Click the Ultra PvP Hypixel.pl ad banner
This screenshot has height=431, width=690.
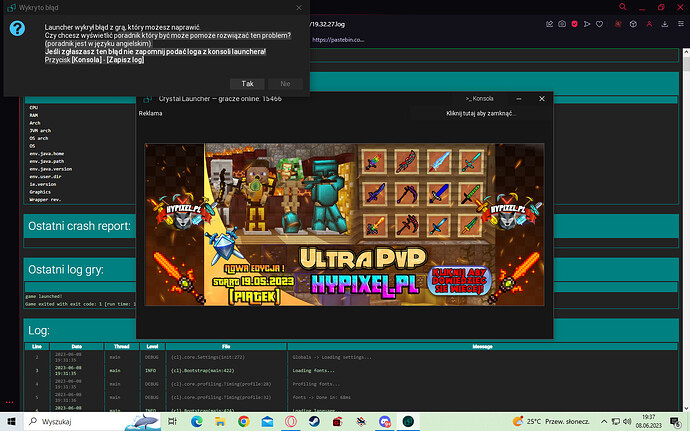click(x=345, y=229)
